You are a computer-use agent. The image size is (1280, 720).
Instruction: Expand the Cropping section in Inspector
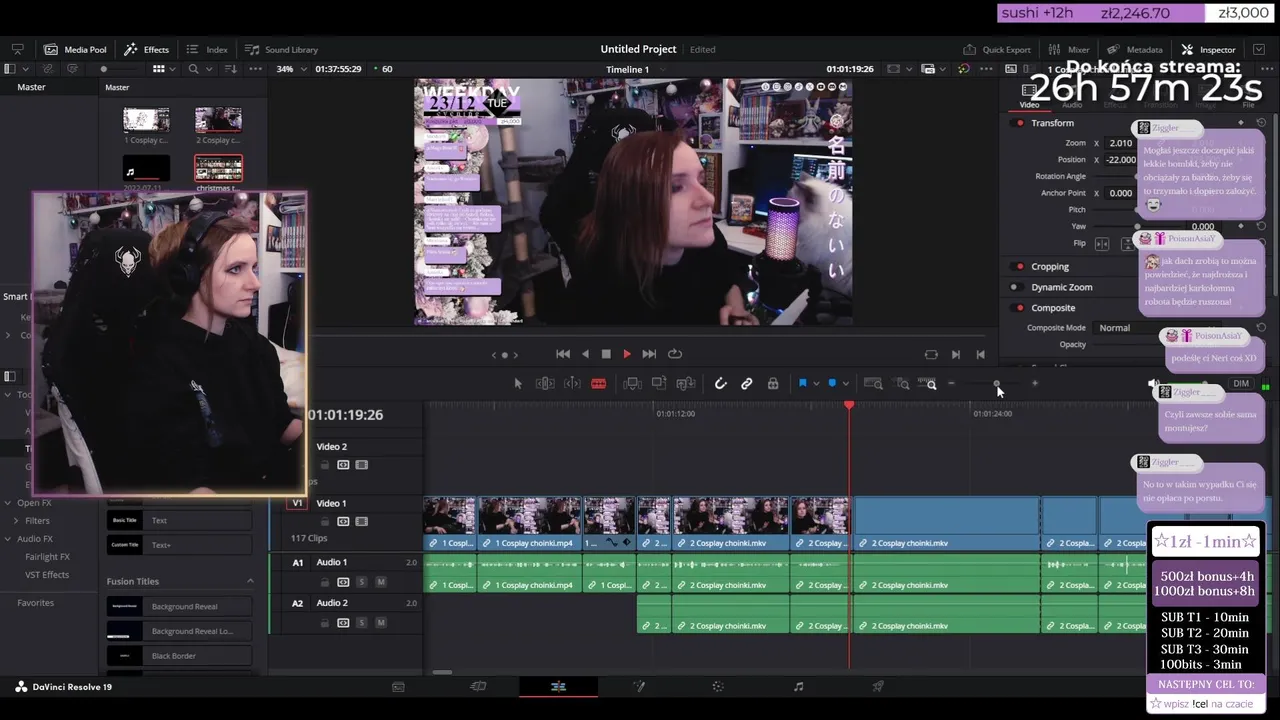(1050, 267)
